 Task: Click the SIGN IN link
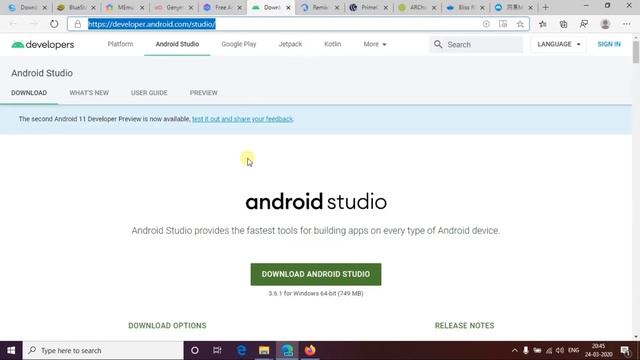pos(609,44)
